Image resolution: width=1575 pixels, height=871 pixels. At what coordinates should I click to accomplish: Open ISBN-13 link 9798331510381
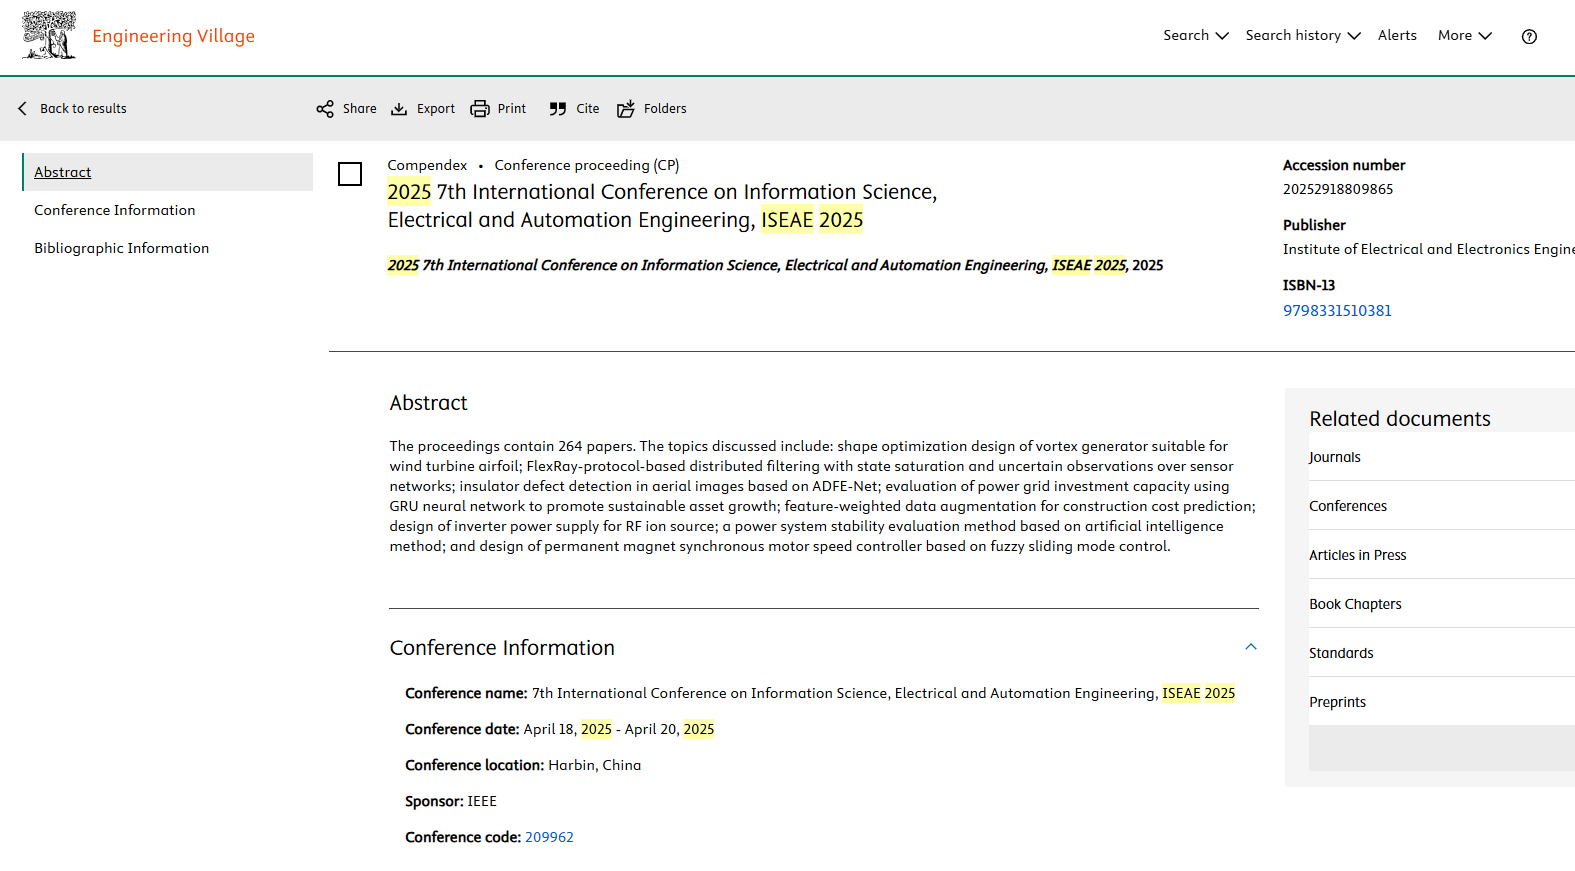(1337, 311)
